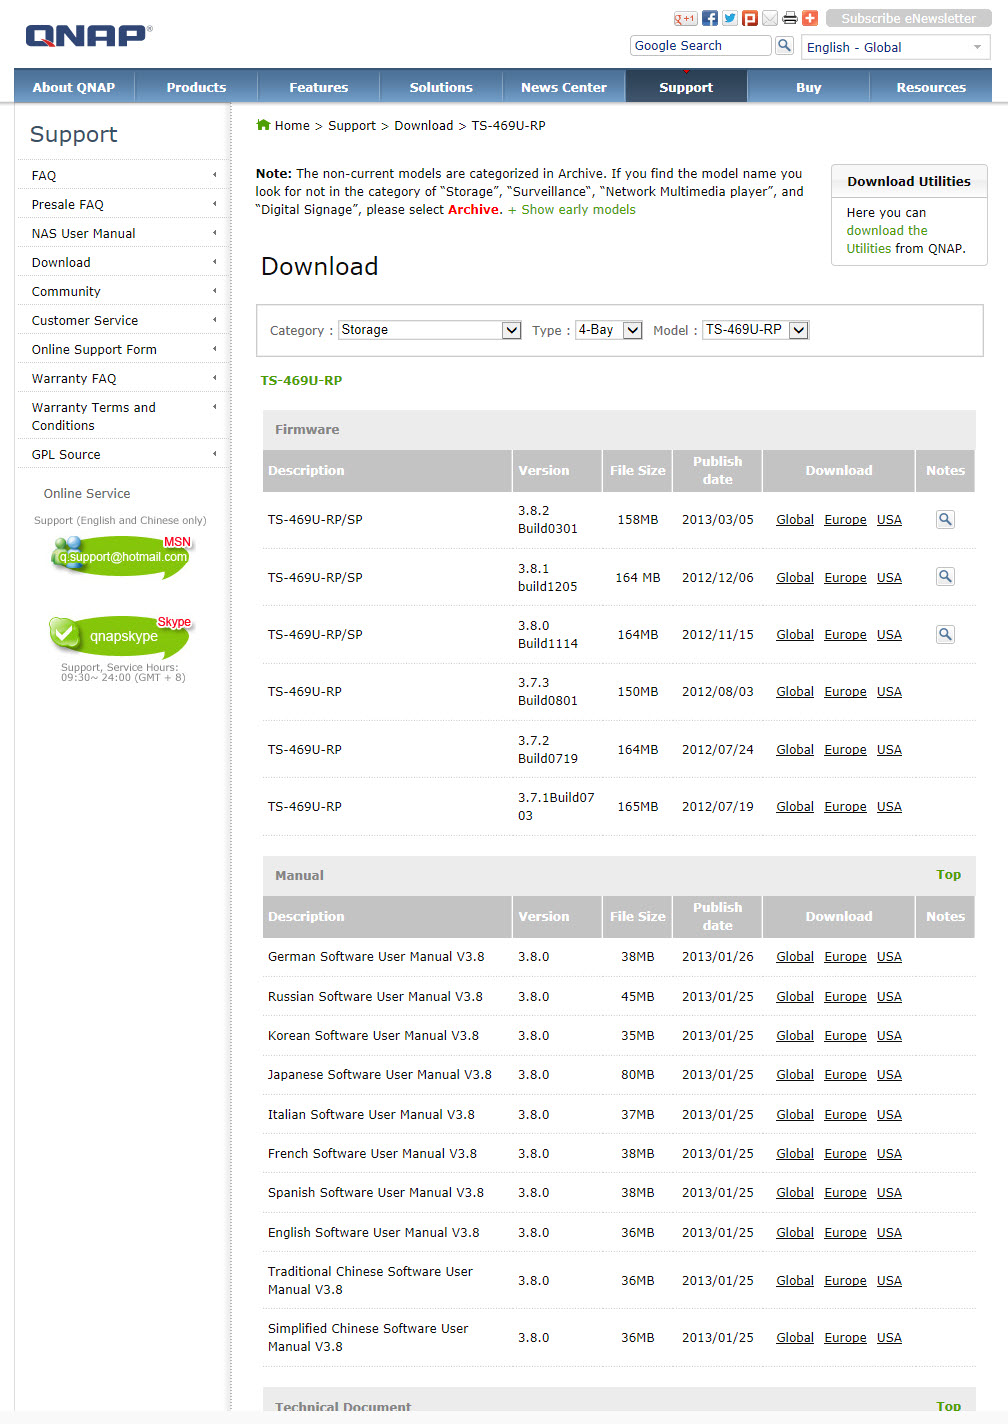This screenshot has height=1424, width=1008.
Task: Download English Software User Manual from Global
Action: click(x=795, y=1232)
